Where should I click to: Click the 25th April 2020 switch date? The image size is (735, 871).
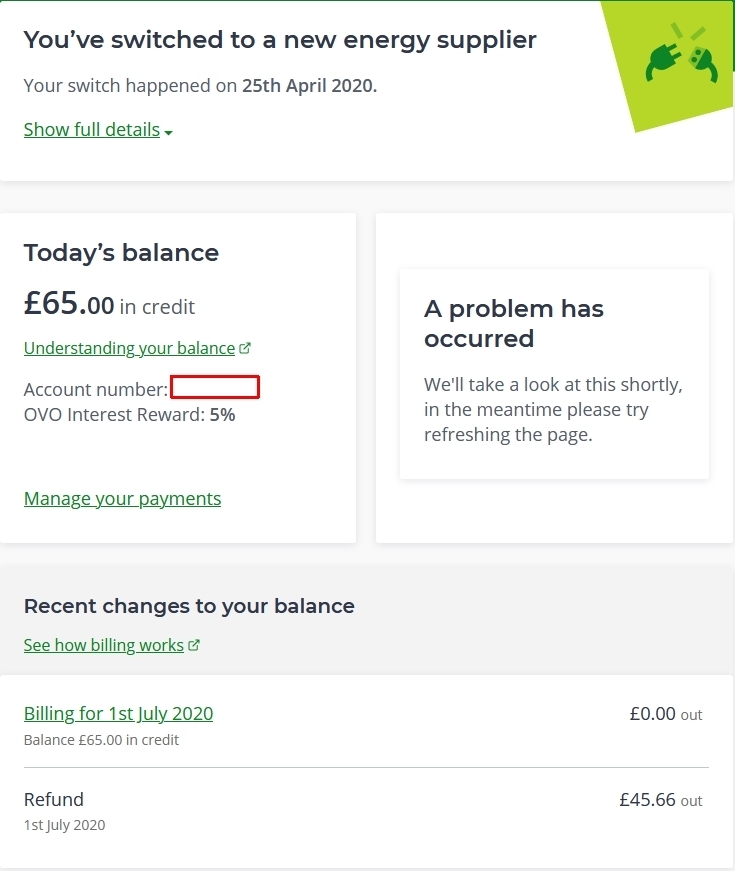click(309, 86)
